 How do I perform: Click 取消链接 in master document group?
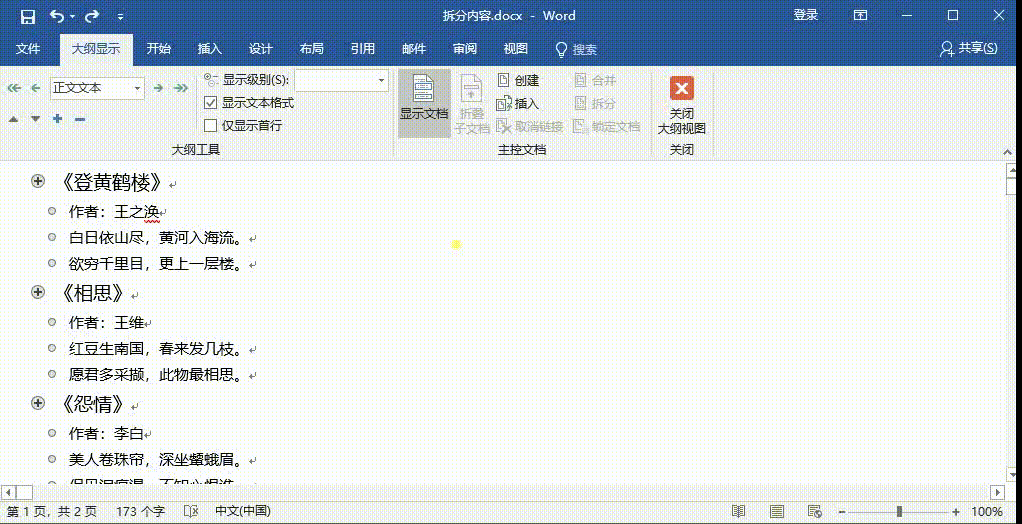click(529, 126)
